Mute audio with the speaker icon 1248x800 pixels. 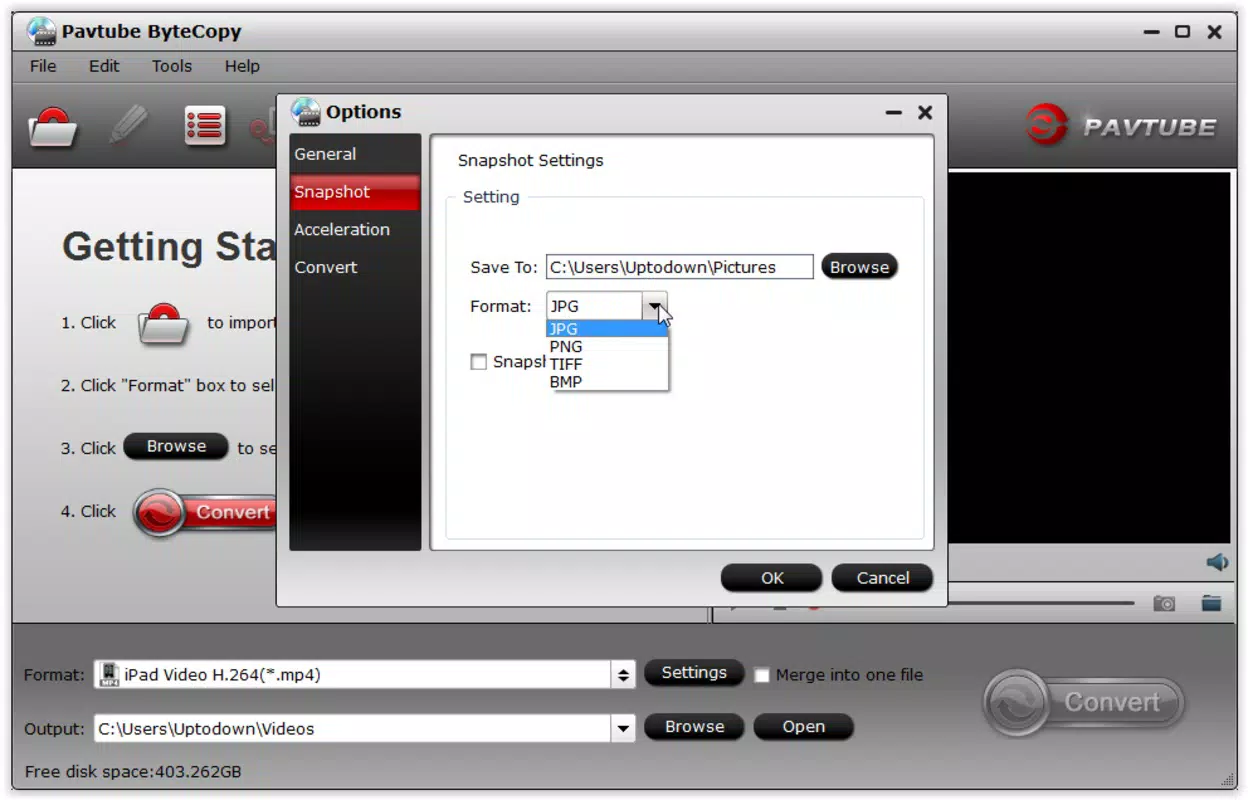click(x=1217, y=563)
